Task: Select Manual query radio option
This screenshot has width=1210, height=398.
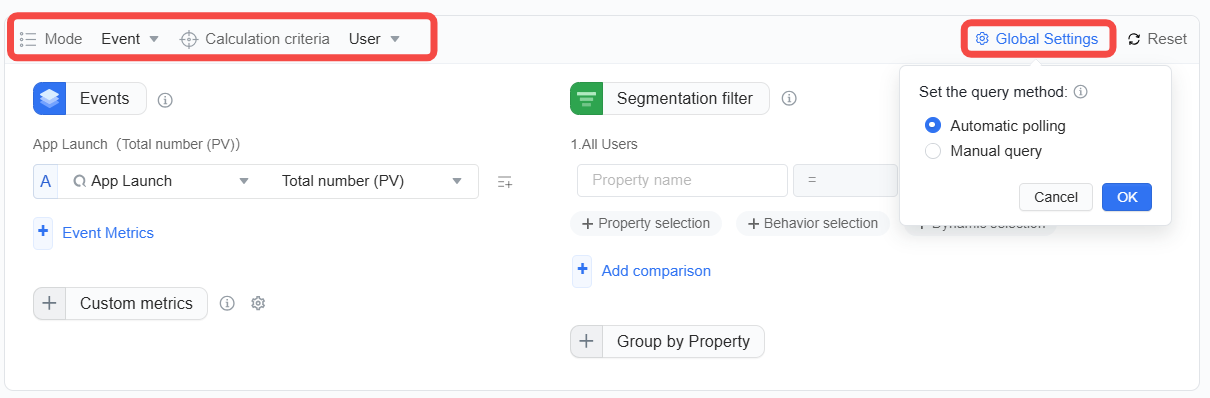Action: (933, 151)
